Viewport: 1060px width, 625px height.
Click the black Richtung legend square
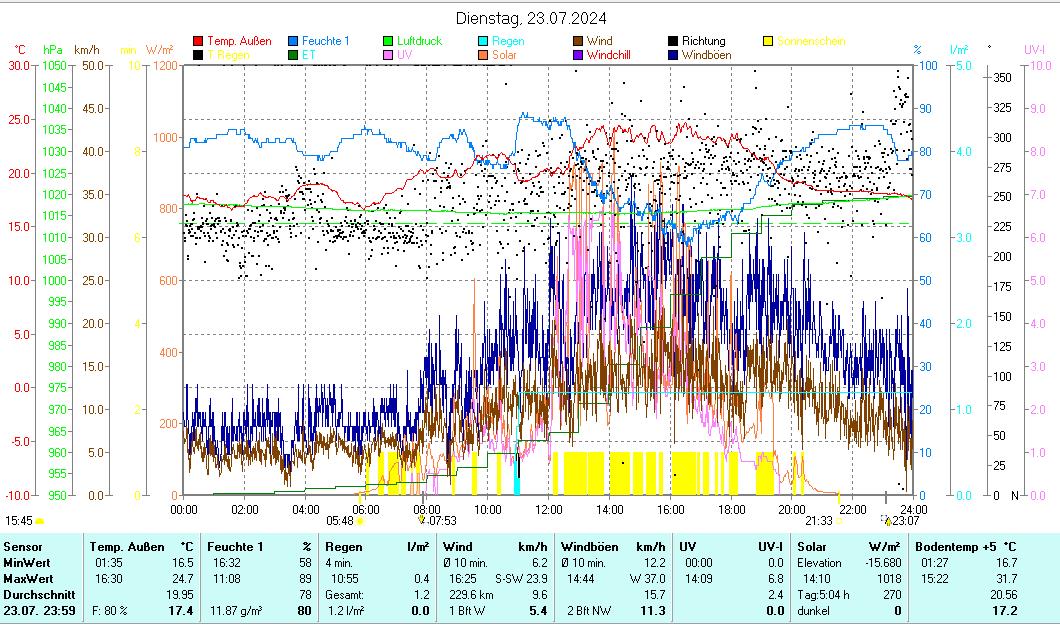pos(674,41)
